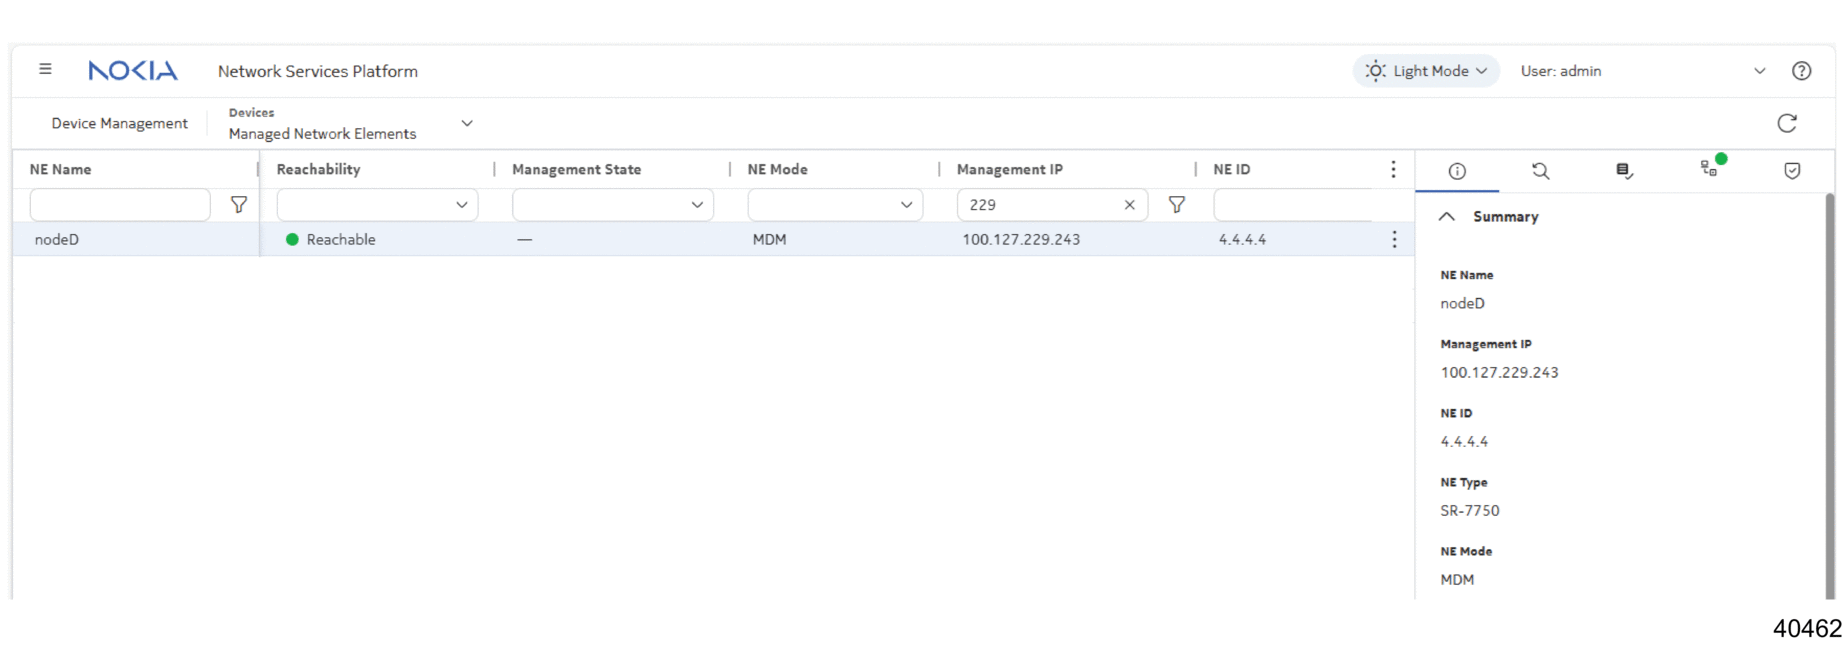This screenshot has width=1848, height=650.
Task: Click the NE Name filter funnel icon
Action: point(239,205)
